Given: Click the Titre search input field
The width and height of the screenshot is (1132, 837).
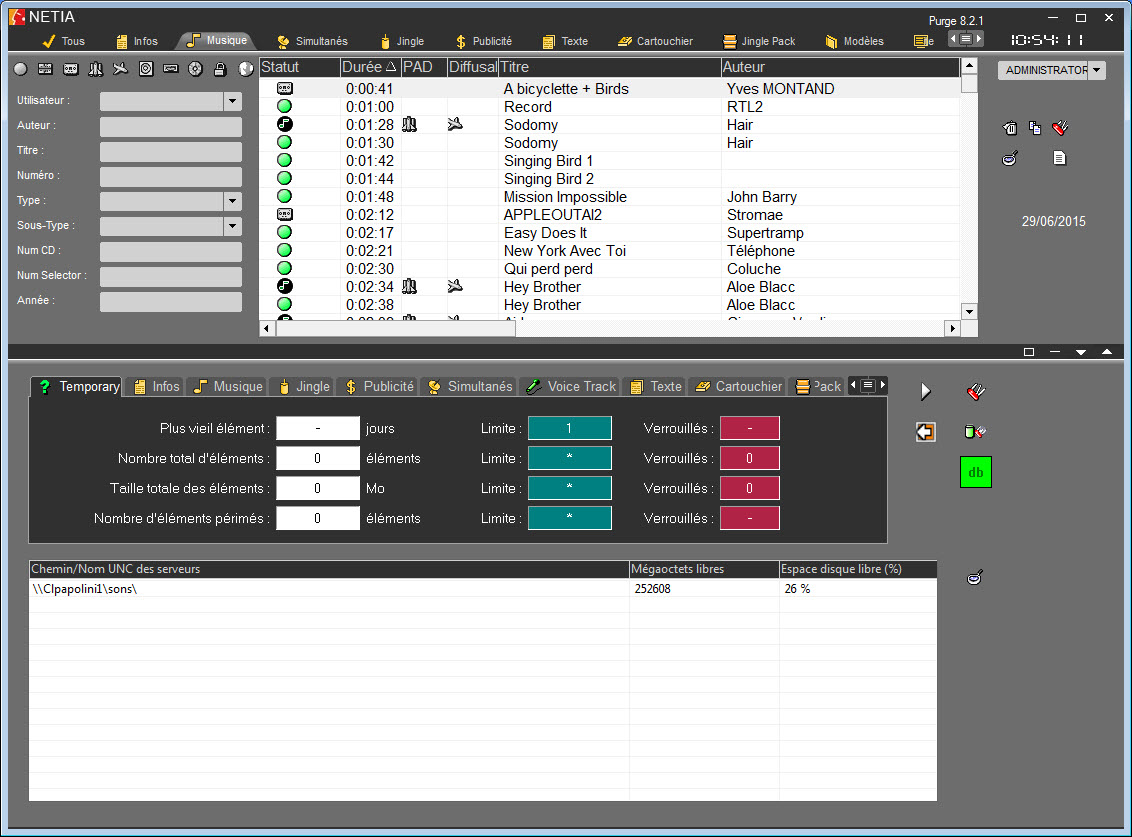Looking at the screenshot, I should 171,151.
